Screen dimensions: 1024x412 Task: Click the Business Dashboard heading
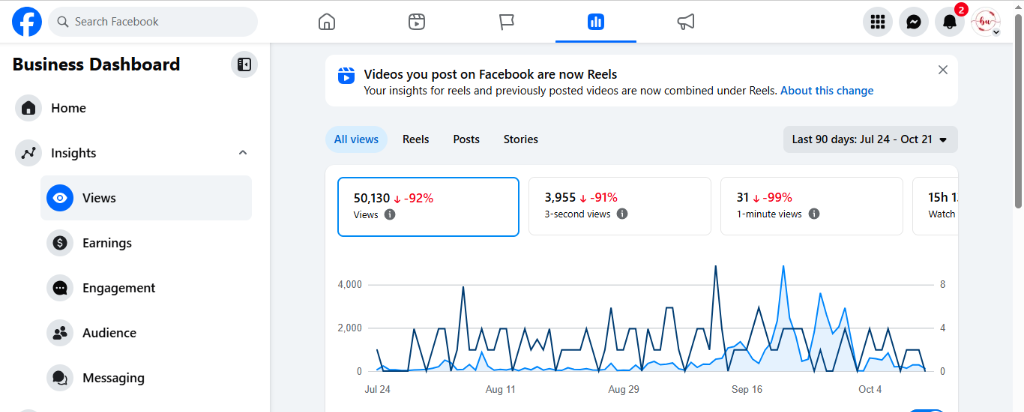click(96, 65)
